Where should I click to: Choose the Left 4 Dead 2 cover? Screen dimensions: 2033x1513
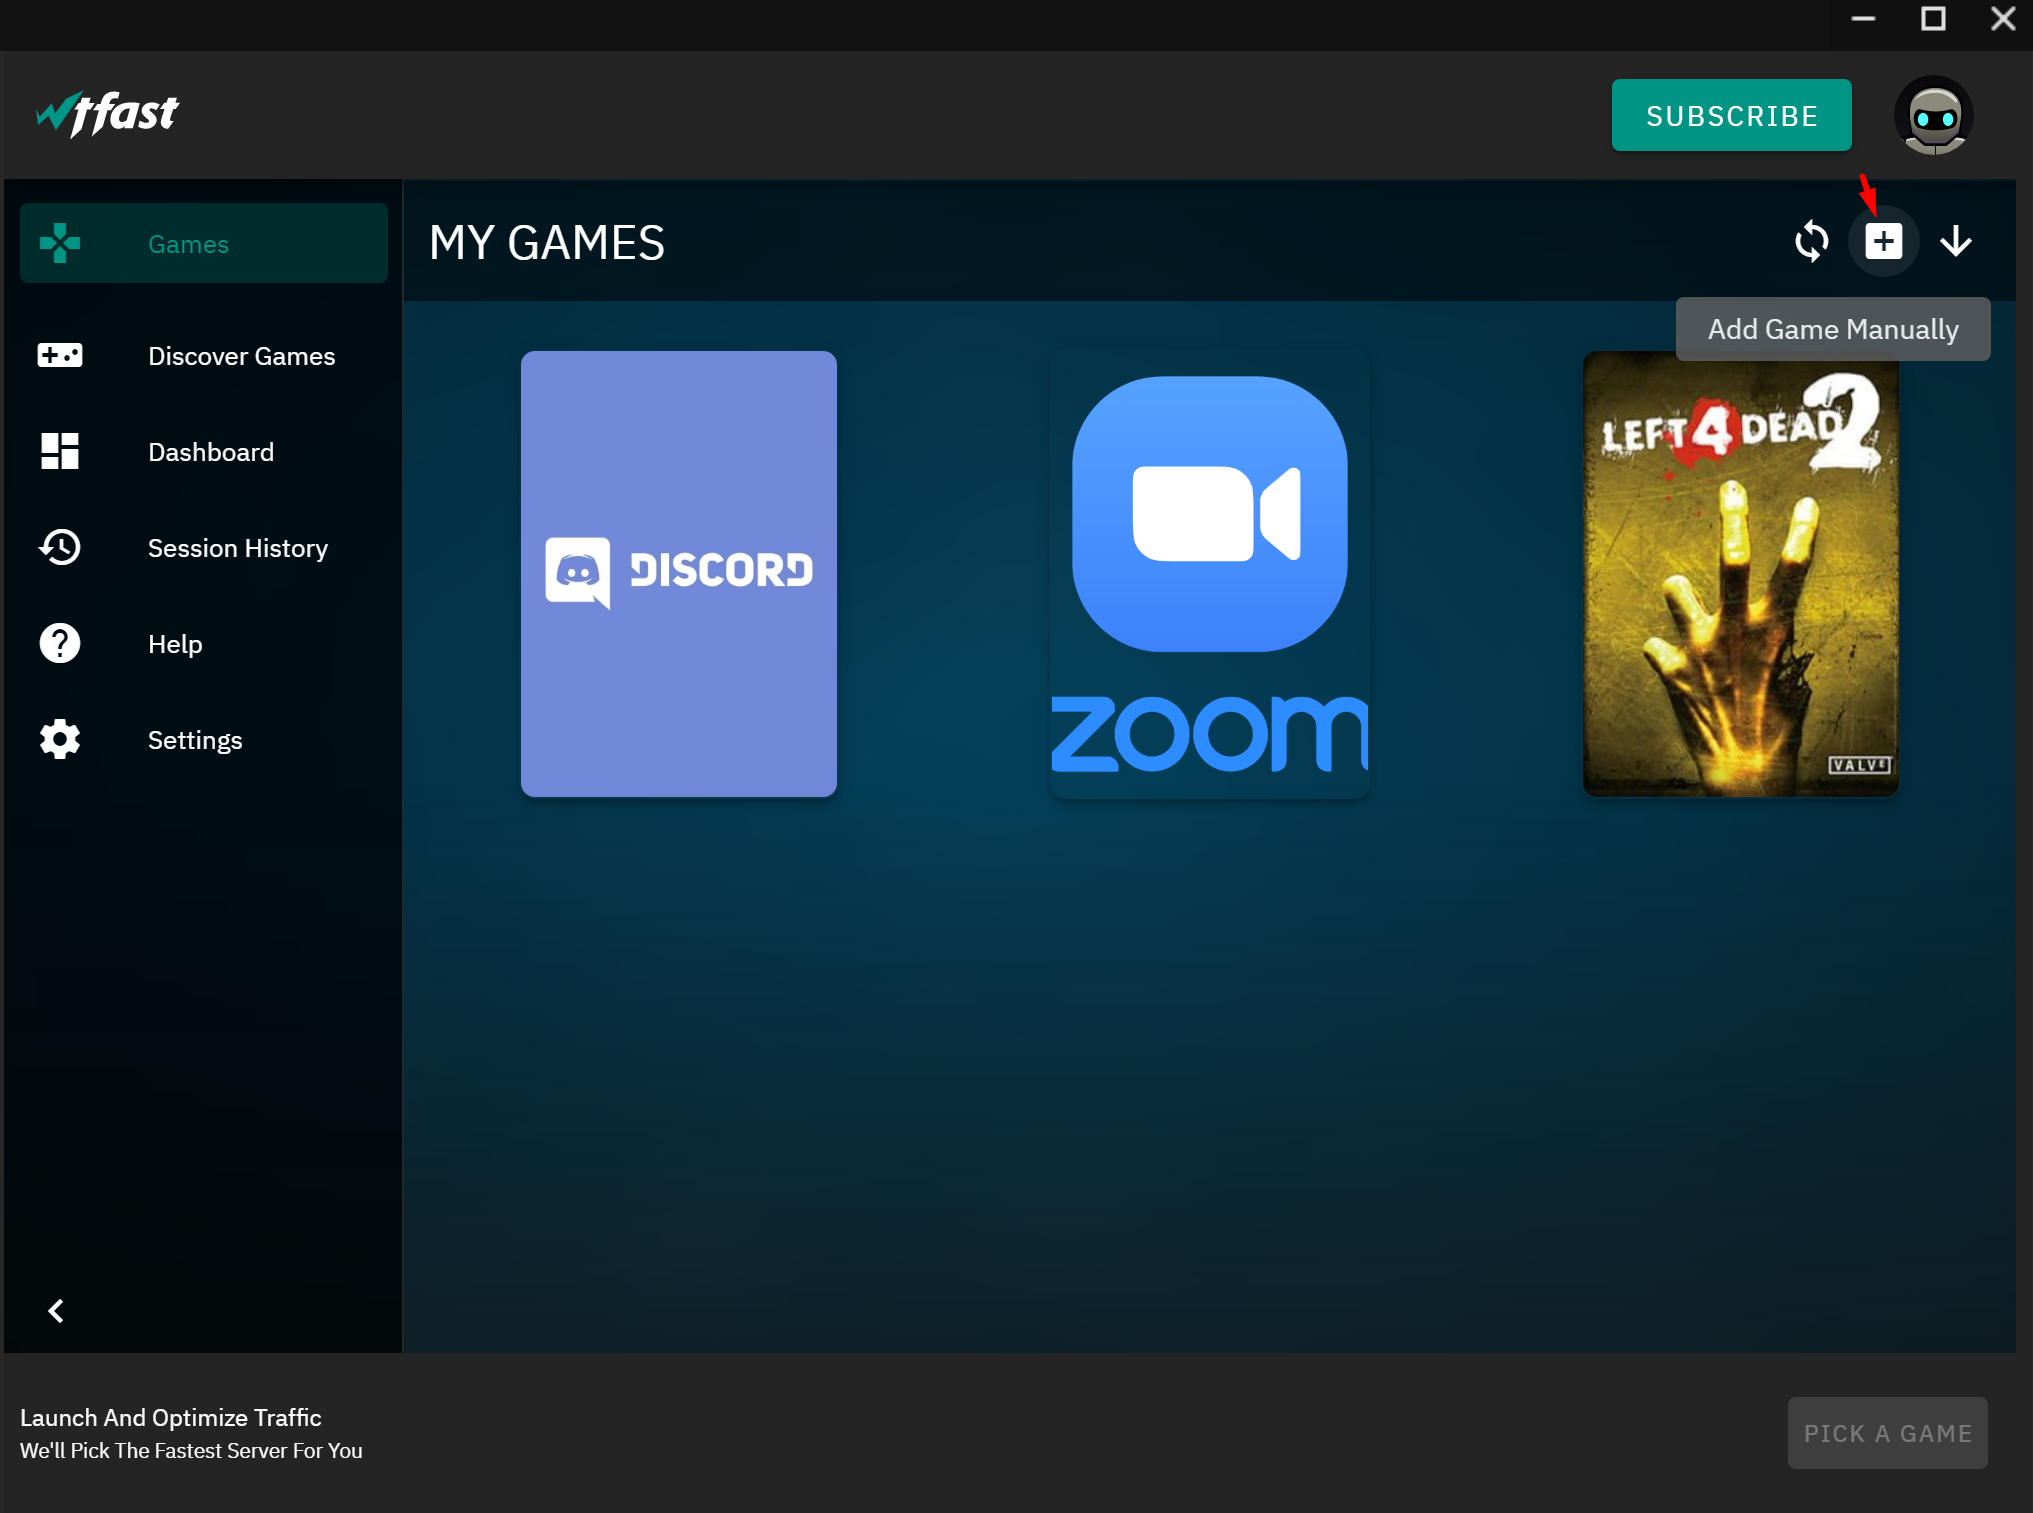tap(1740, 574)
